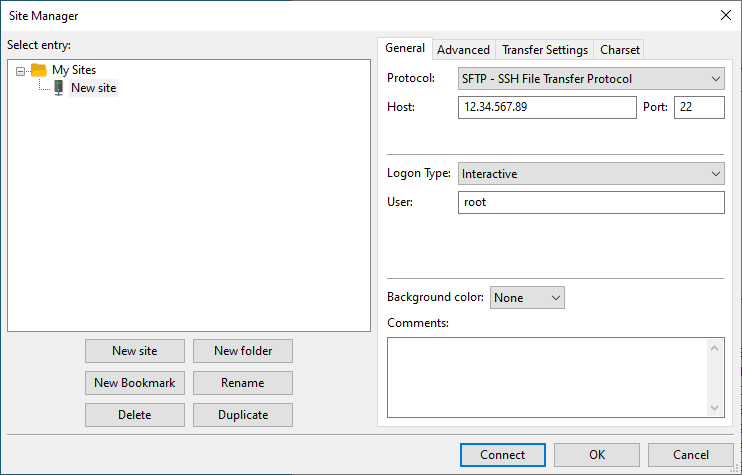Screen dimensions: 742x475
Task: Open the Background color dropdown
Action: [527, 298]
